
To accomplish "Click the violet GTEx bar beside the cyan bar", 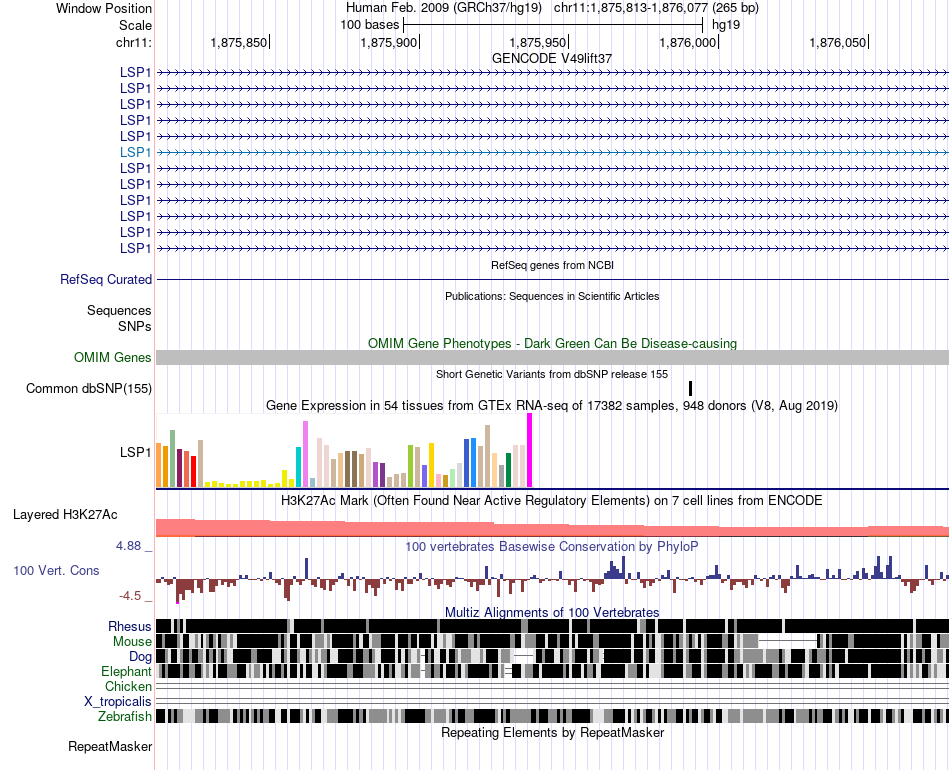I will coord(305,454).
